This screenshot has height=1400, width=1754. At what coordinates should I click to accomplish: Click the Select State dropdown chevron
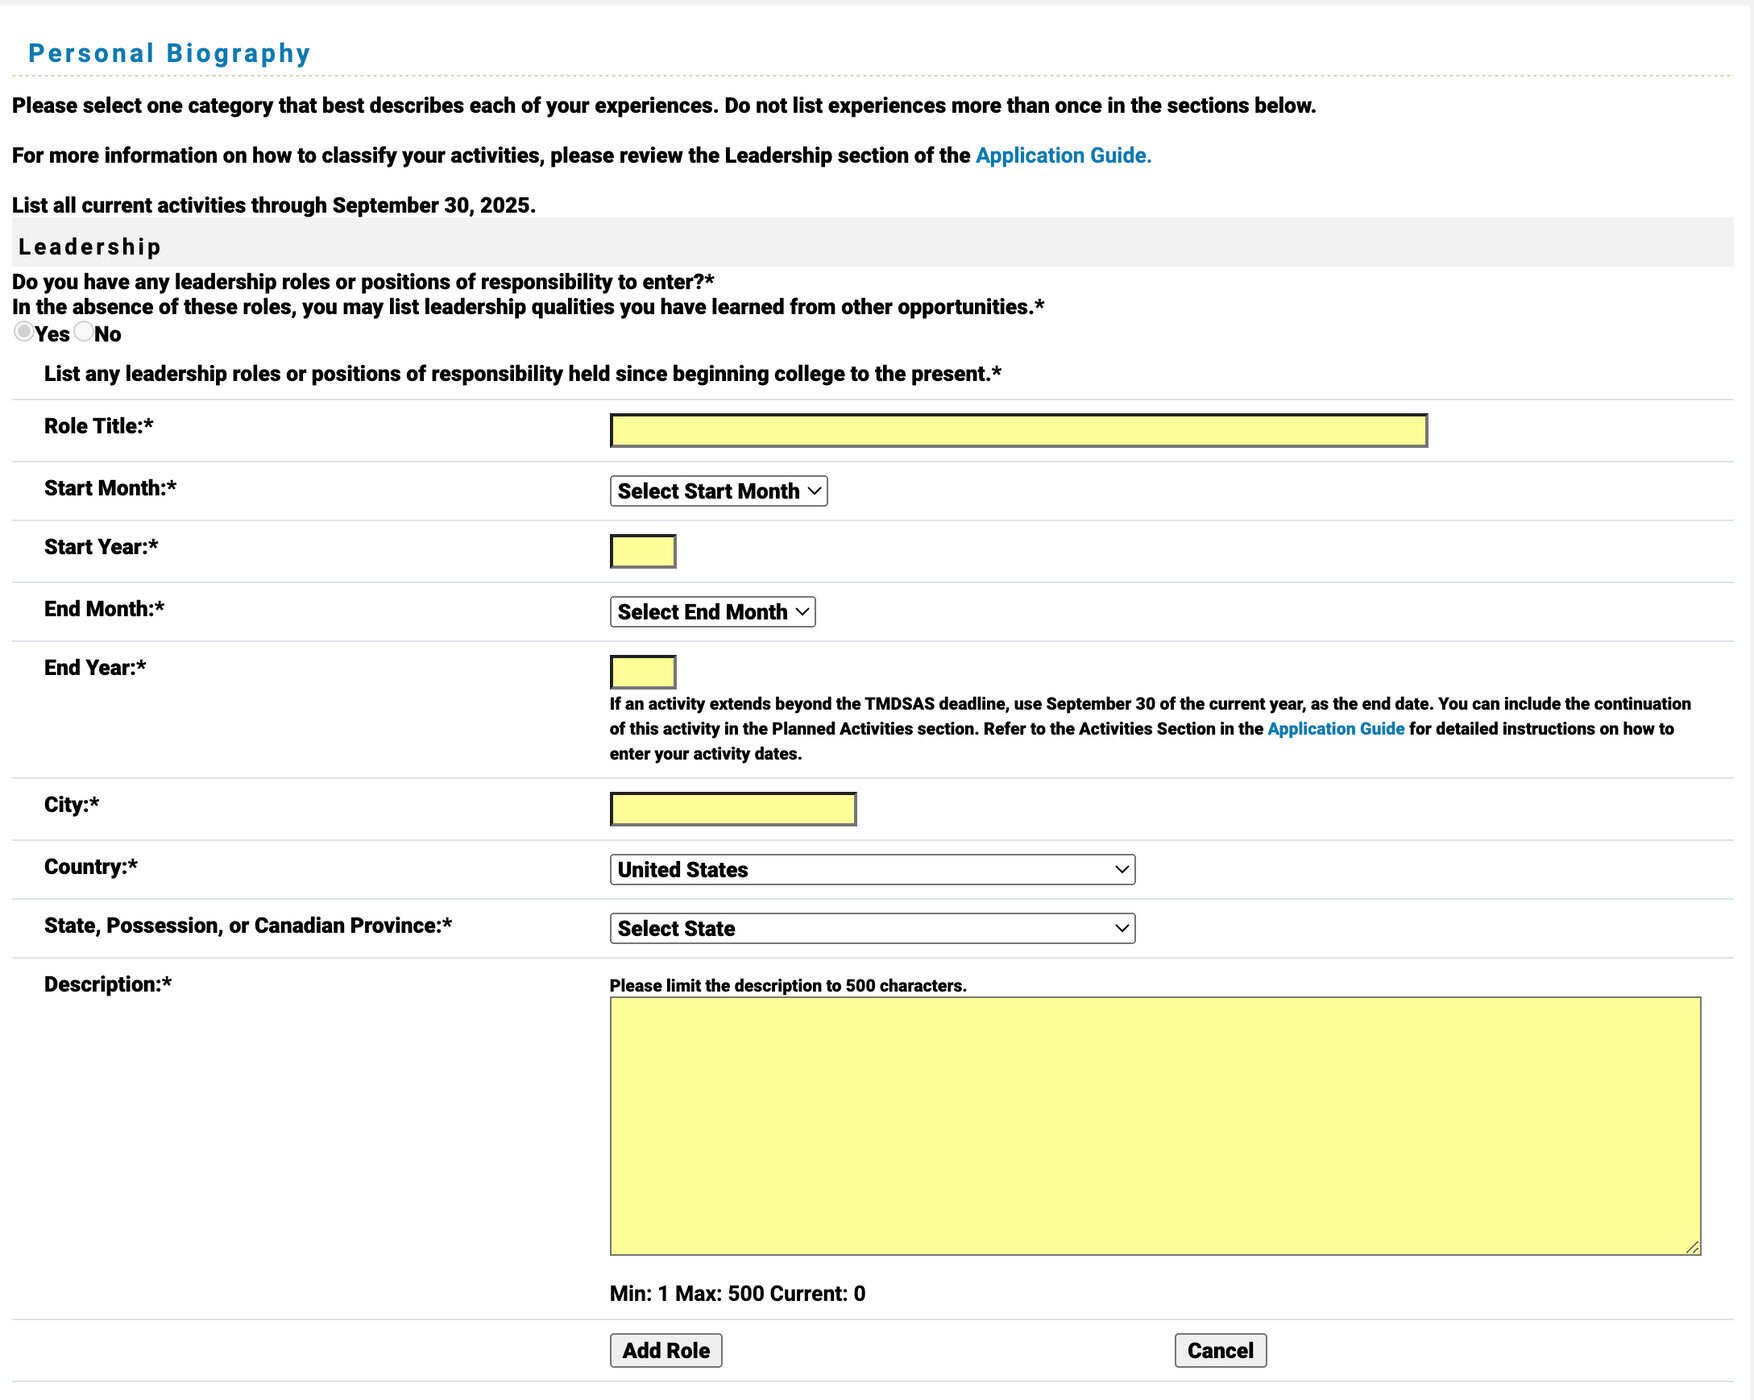pos(1122,928)
